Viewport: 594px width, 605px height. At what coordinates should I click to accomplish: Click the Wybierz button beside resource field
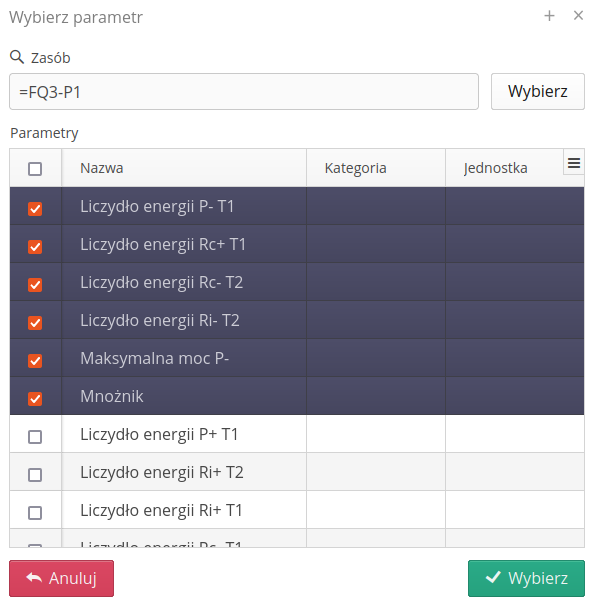coord(538,91)
